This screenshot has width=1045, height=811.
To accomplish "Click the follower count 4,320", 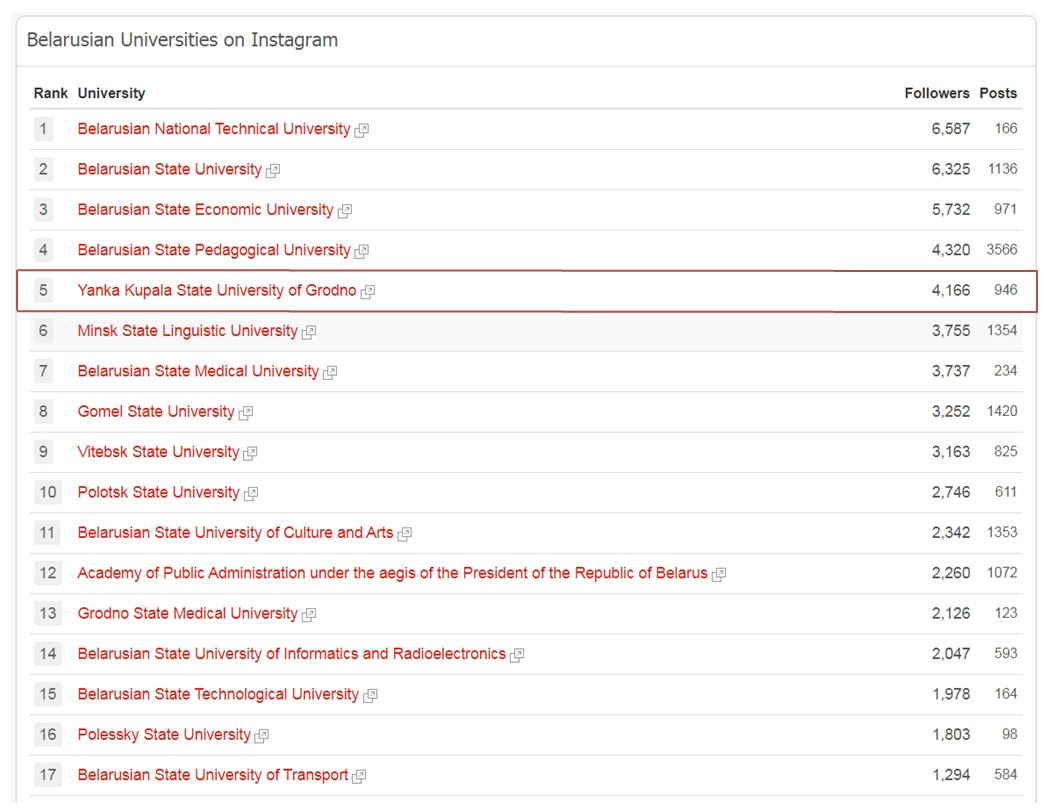I will pos(950,250).
